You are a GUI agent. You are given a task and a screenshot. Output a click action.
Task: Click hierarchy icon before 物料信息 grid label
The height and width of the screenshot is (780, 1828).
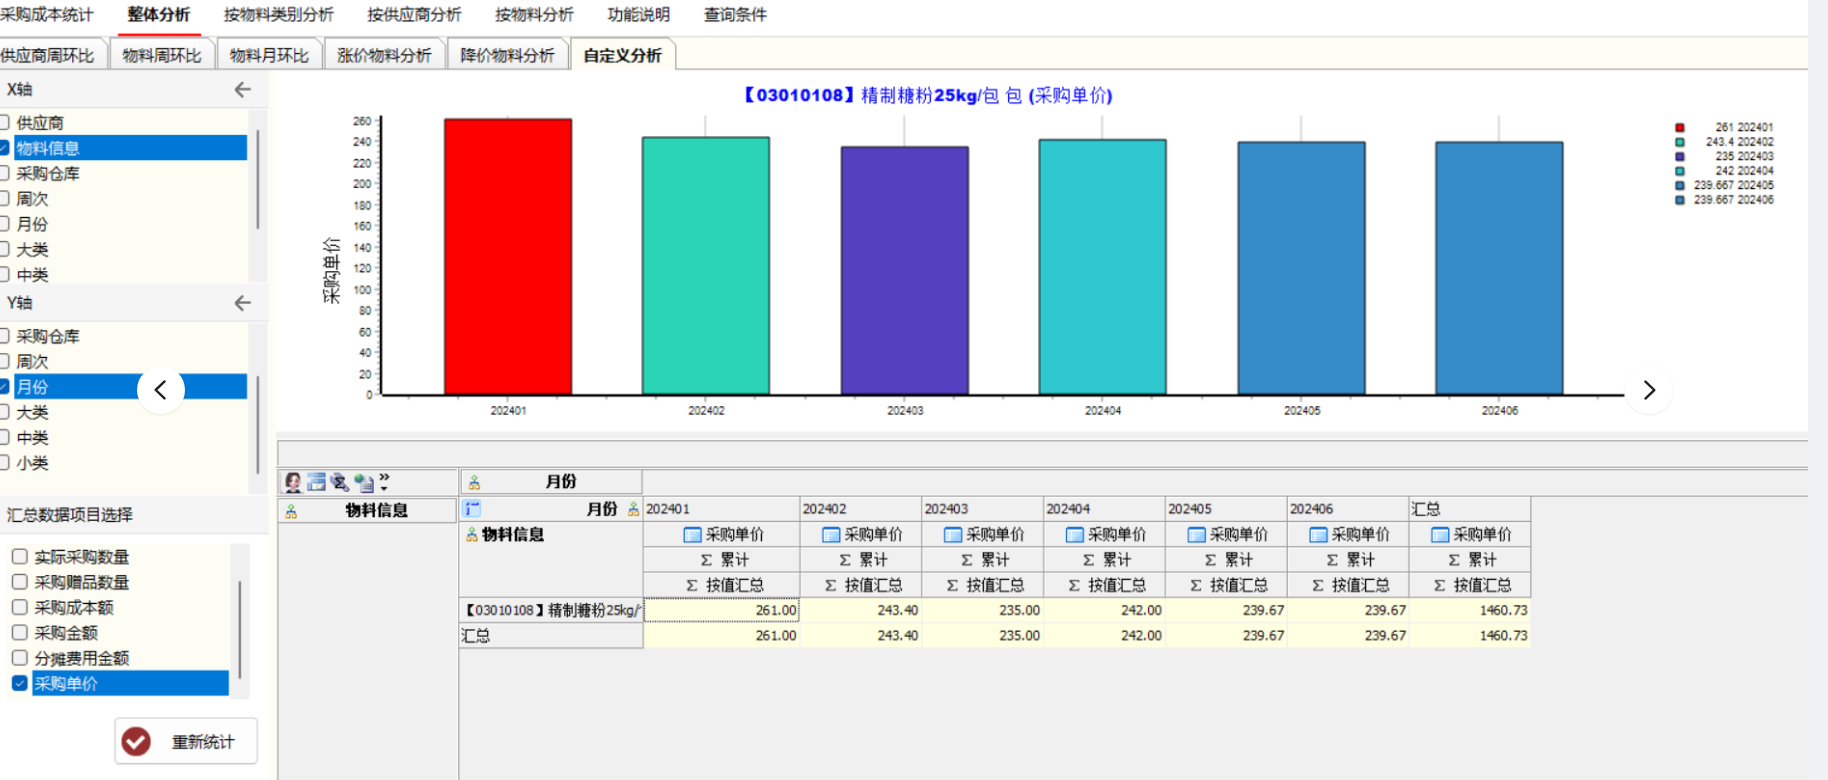[x=471, y=535]
